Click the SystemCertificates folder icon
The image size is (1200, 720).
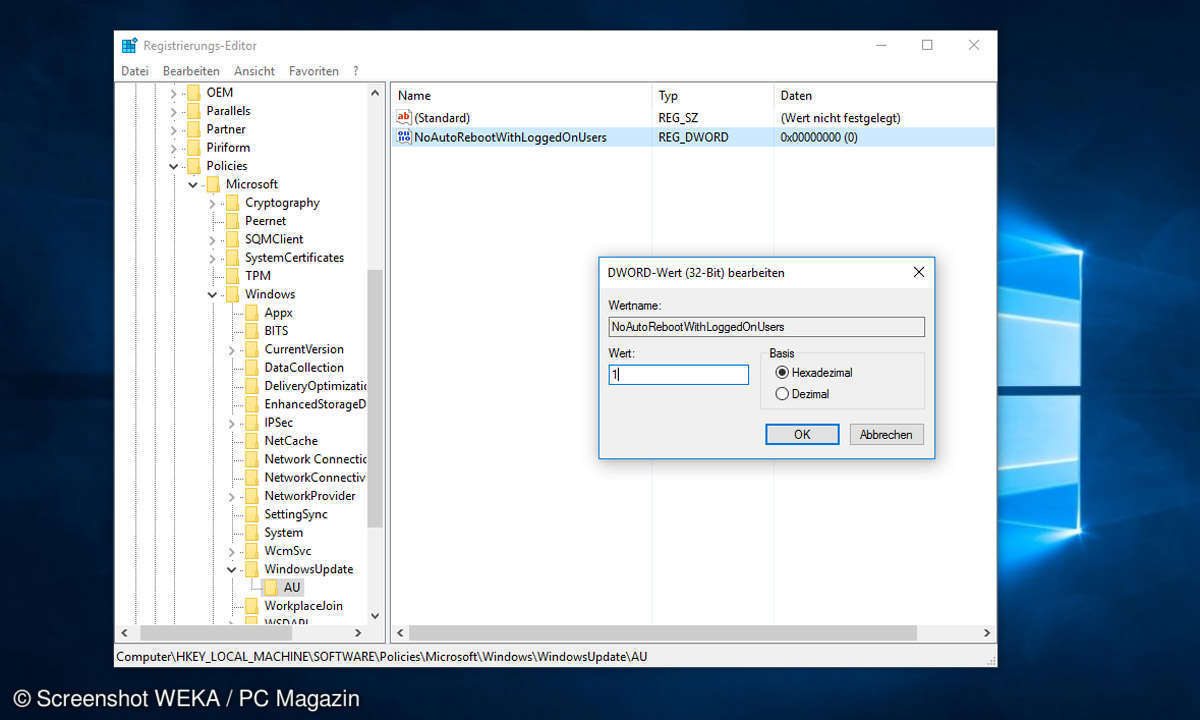(x=232, y=257)
